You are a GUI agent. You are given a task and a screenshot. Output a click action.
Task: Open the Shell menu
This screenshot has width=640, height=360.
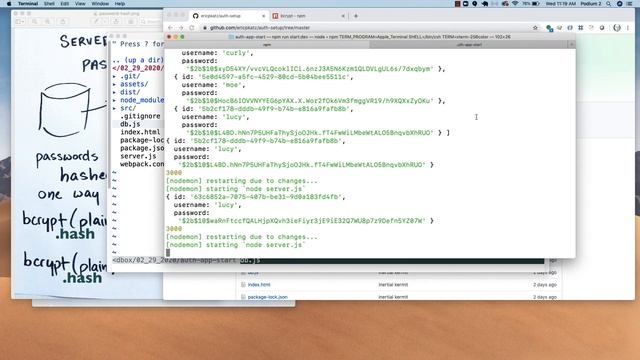[x=49, y=4]
